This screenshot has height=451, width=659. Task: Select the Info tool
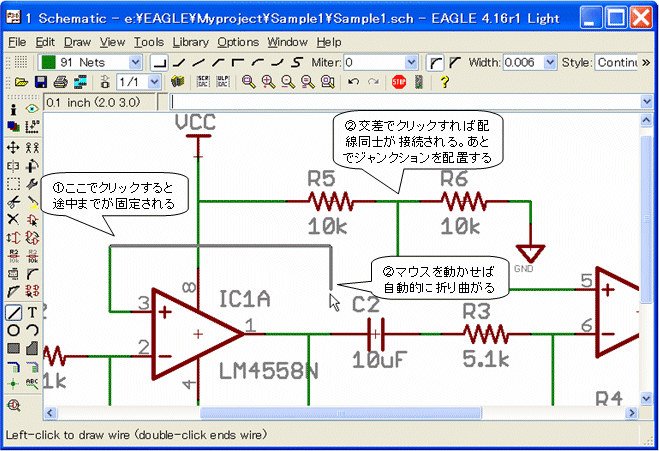coord(13,109)
